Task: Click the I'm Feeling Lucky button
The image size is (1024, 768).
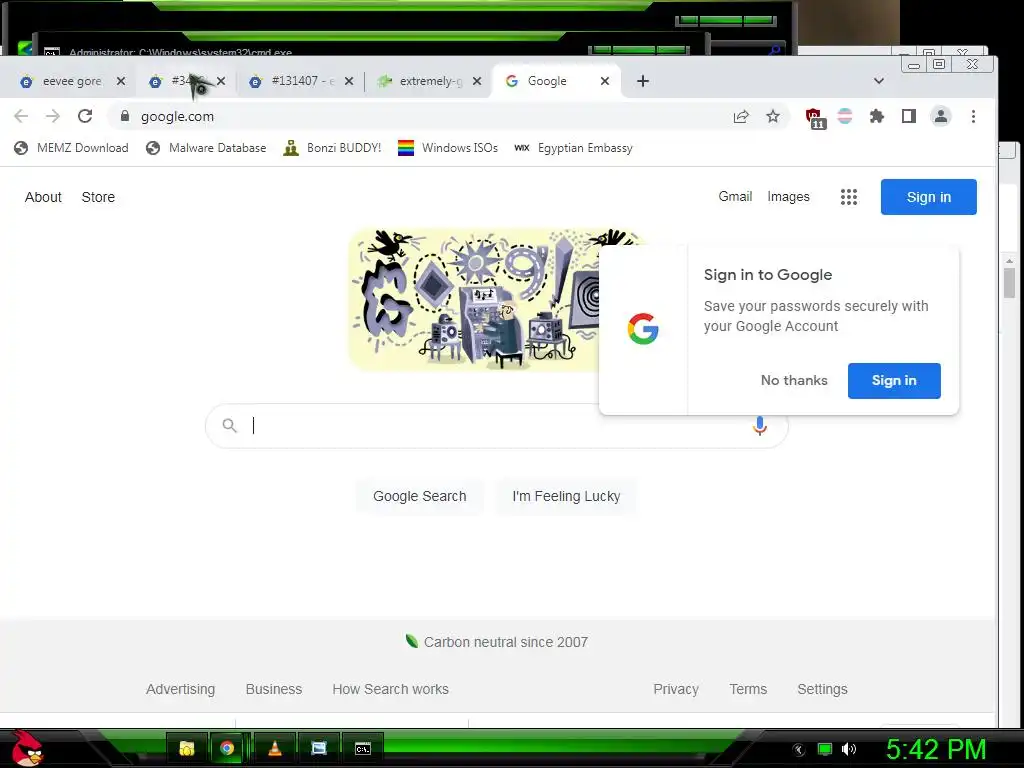Action: [566, 496]
